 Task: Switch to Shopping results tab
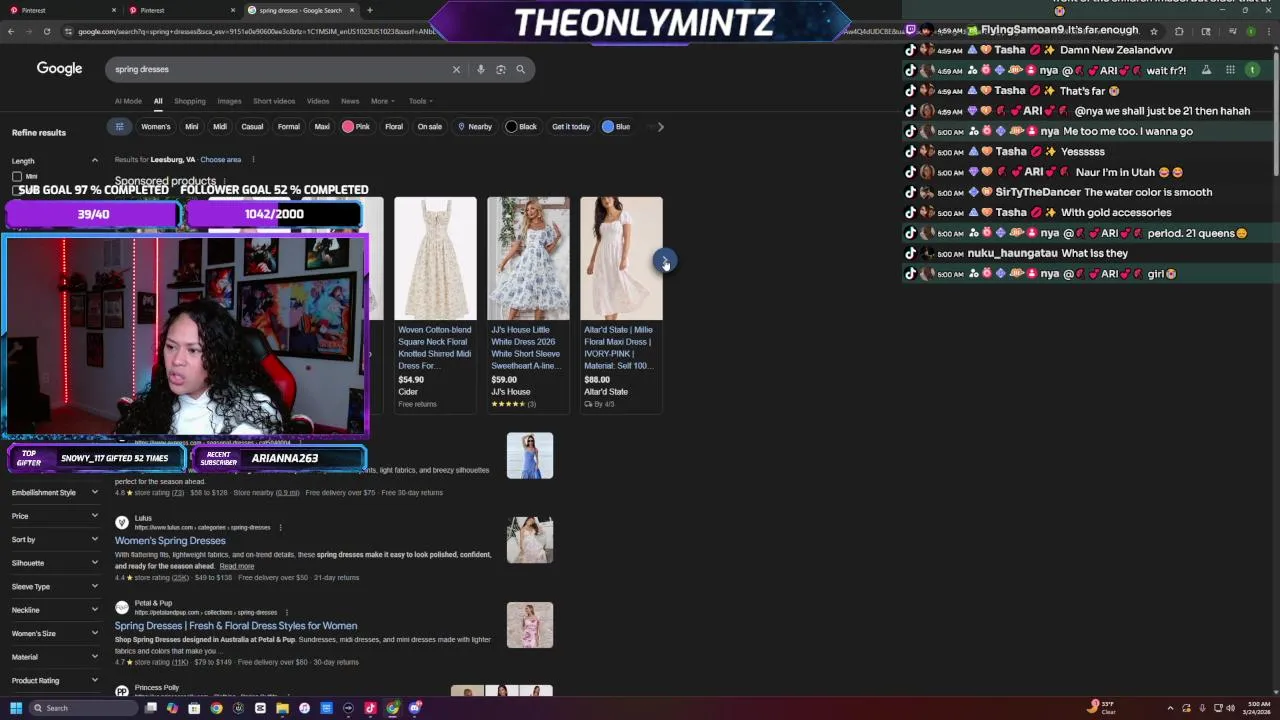coord(190,101)
